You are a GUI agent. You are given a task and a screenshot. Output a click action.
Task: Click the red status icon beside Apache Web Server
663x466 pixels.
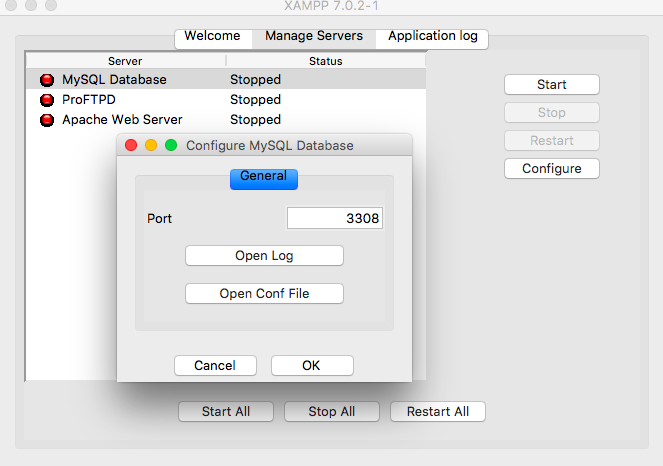(47, 120)
